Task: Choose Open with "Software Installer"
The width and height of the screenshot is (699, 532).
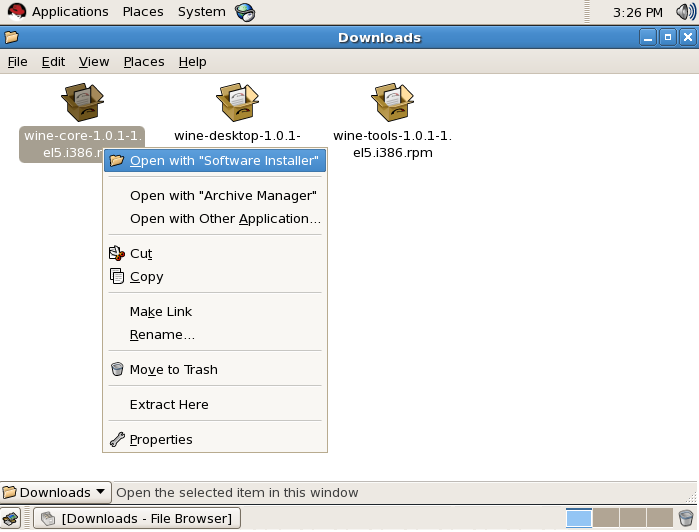Action: pyautogui.click(x=215, y=161)
